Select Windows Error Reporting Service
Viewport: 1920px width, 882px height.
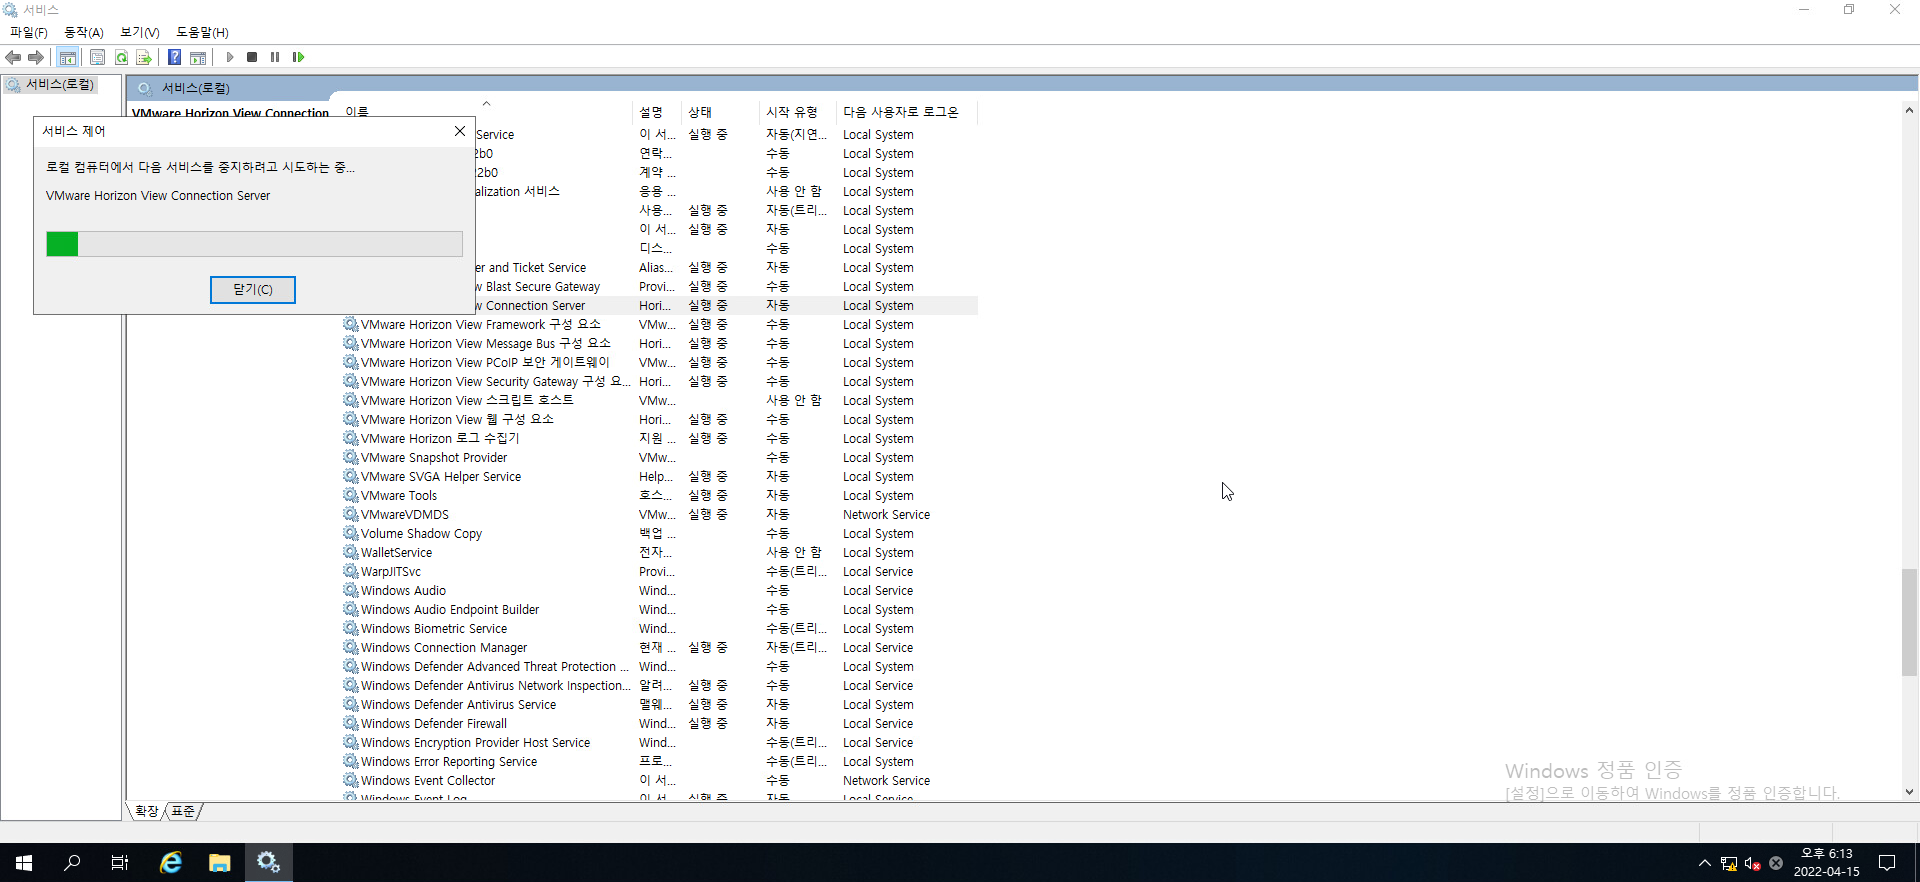pos(660,762)
